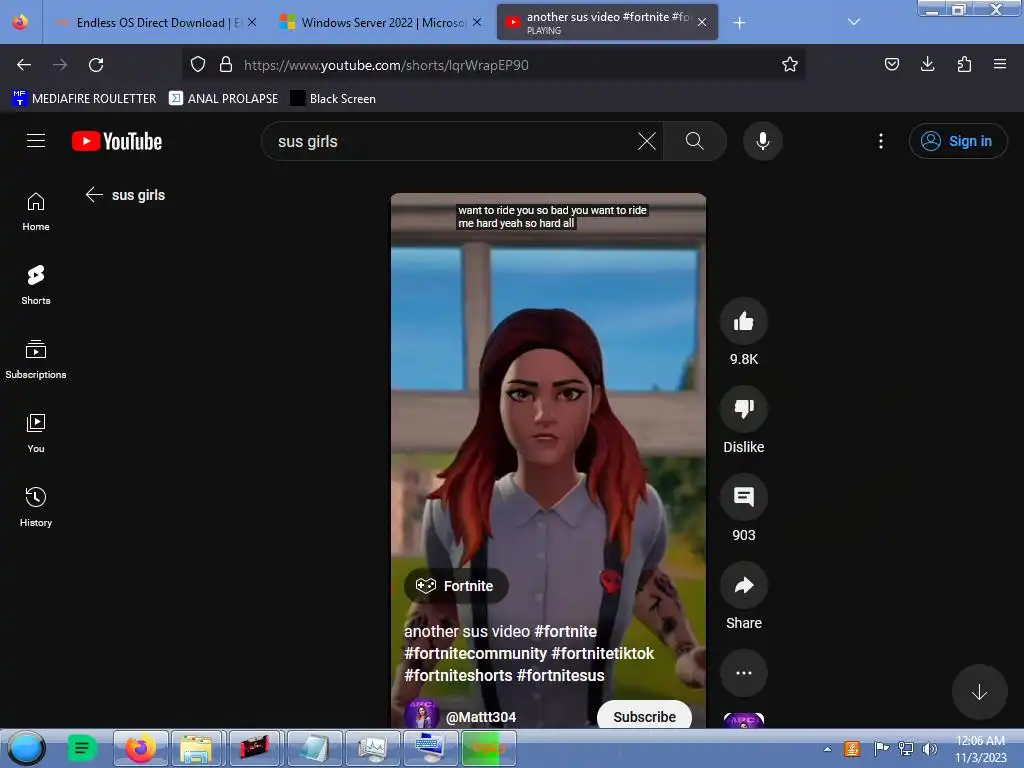Image resolution: width=1024 pixels, height=768 pixels.
Task: List all tabs with the chevron
Action: click(854, 22)
